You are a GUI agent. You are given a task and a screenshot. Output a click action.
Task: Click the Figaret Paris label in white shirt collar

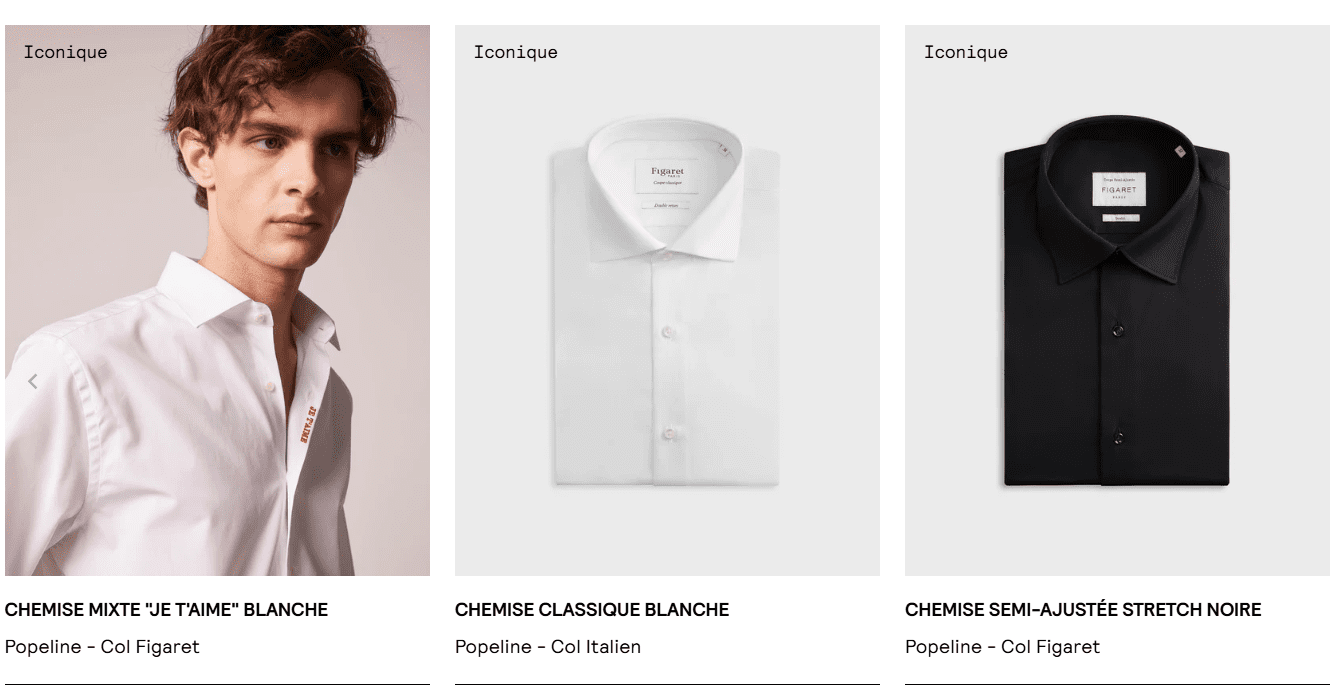click(667, 174)
